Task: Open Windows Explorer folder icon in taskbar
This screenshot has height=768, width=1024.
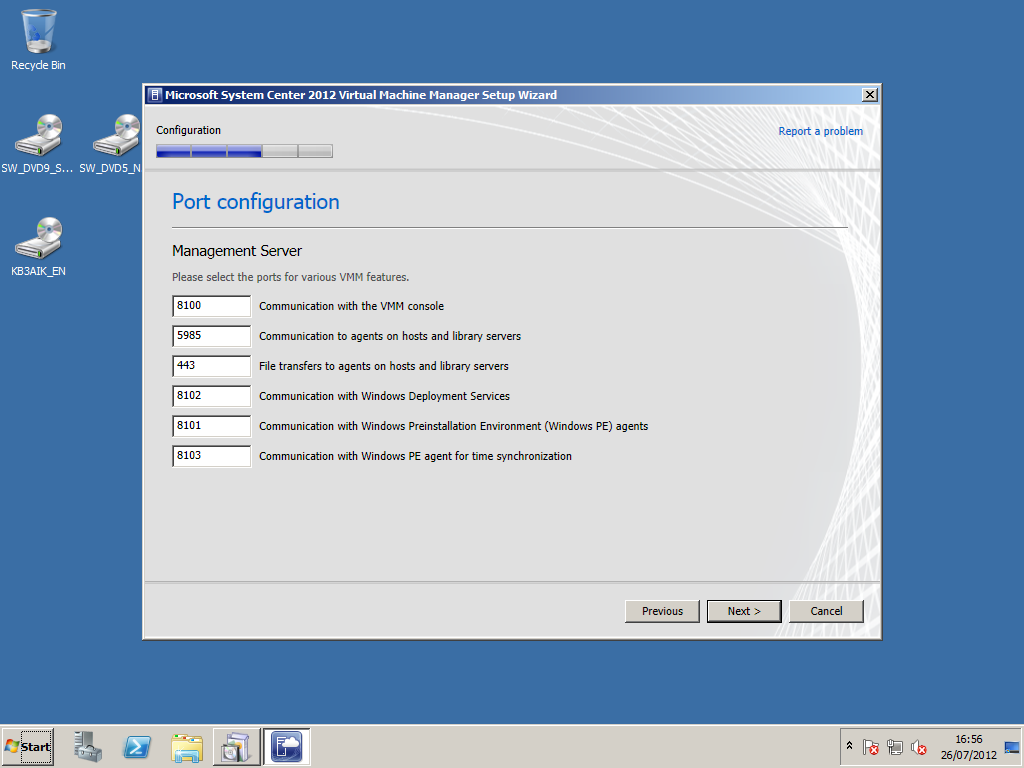Action: pos(187,746)
